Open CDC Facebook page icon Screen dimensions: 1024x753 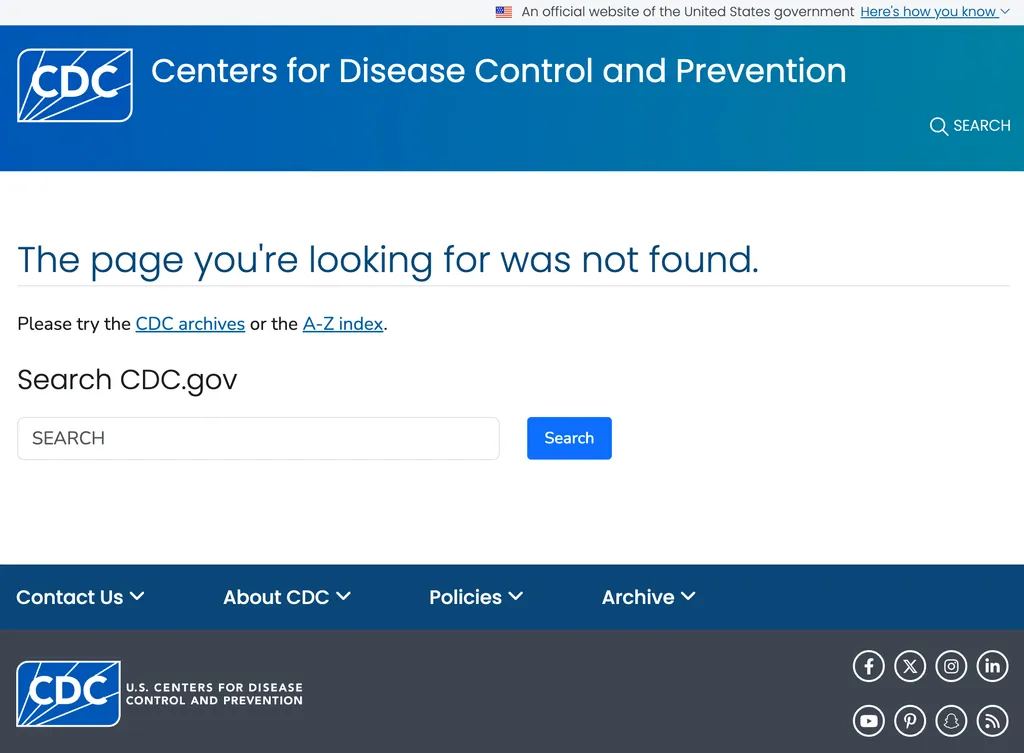point(868,666)
